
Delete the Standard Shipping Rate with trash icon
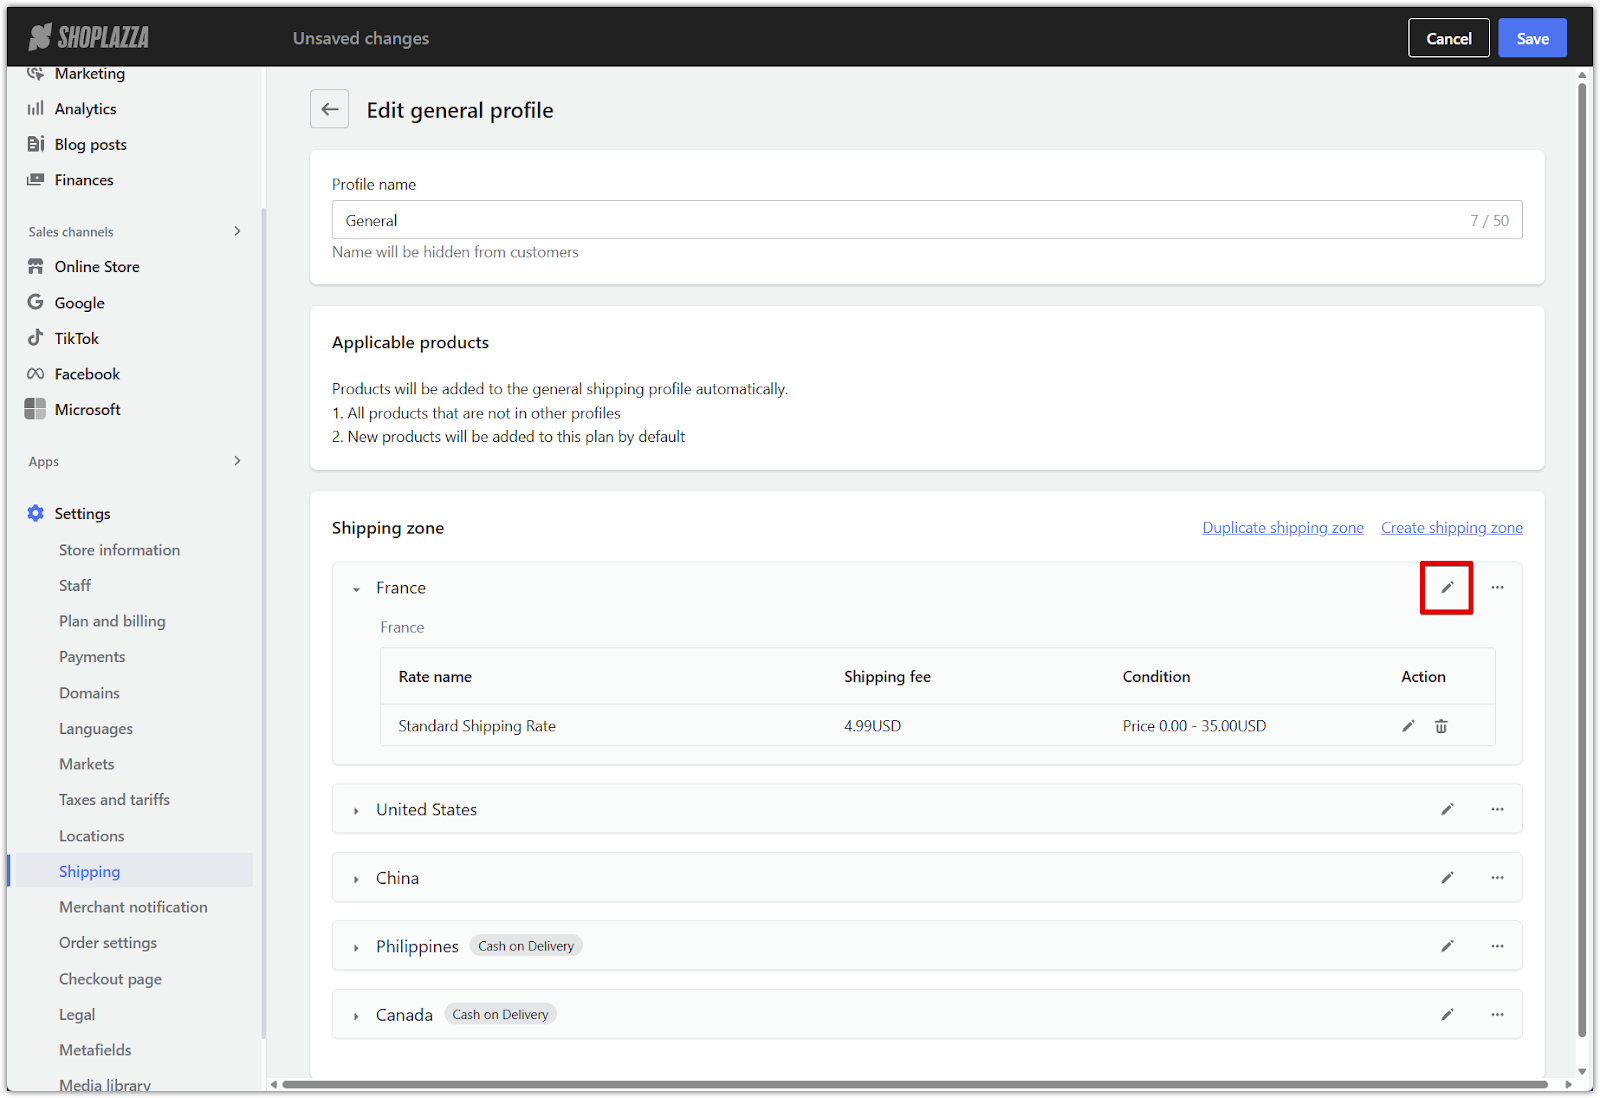[x=1441, y=726]
